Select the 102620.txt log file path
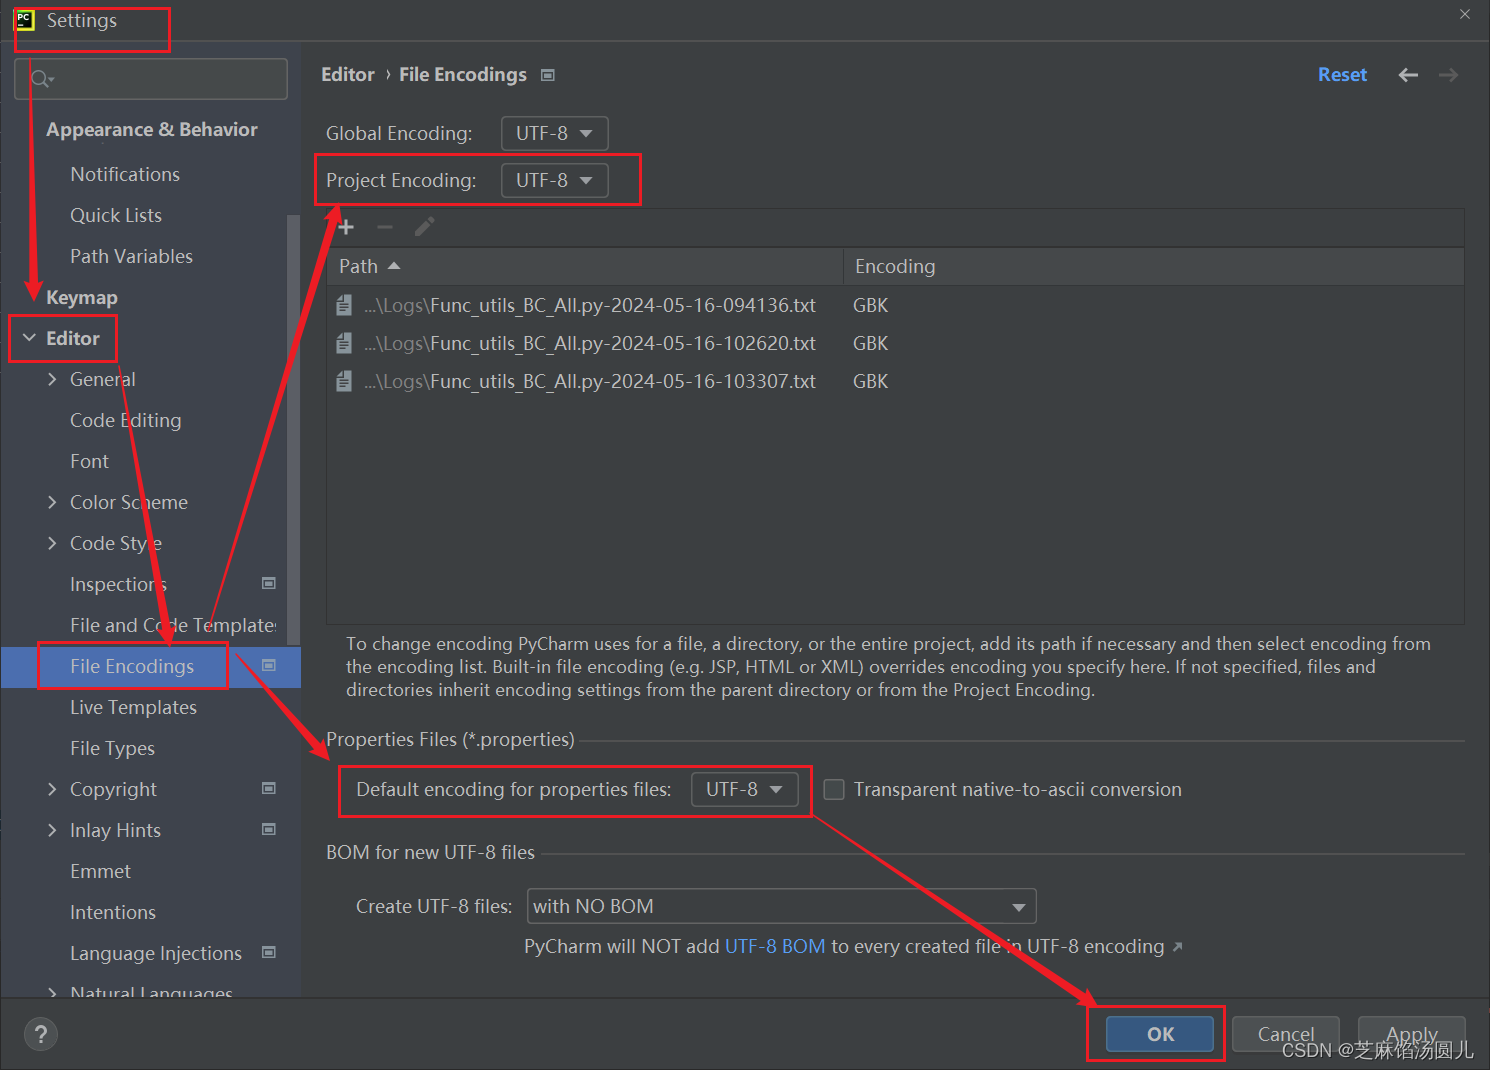Image resolution: width=1490 pixels, height=1070 pixels. point(590,343)
